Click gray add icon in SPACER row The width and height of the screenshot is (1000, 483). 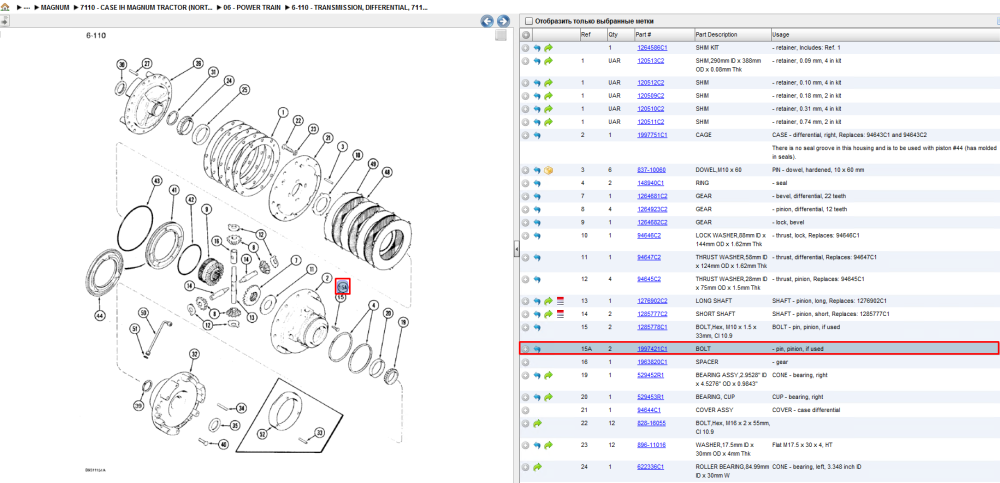pos(526,362)
